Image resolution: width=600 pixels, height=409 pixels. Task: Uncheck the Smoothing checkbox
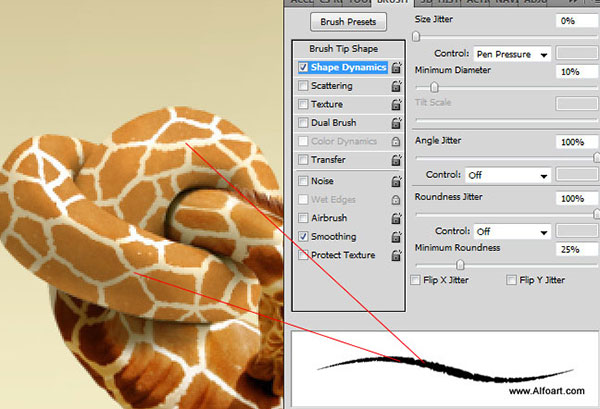coord(303,236)
